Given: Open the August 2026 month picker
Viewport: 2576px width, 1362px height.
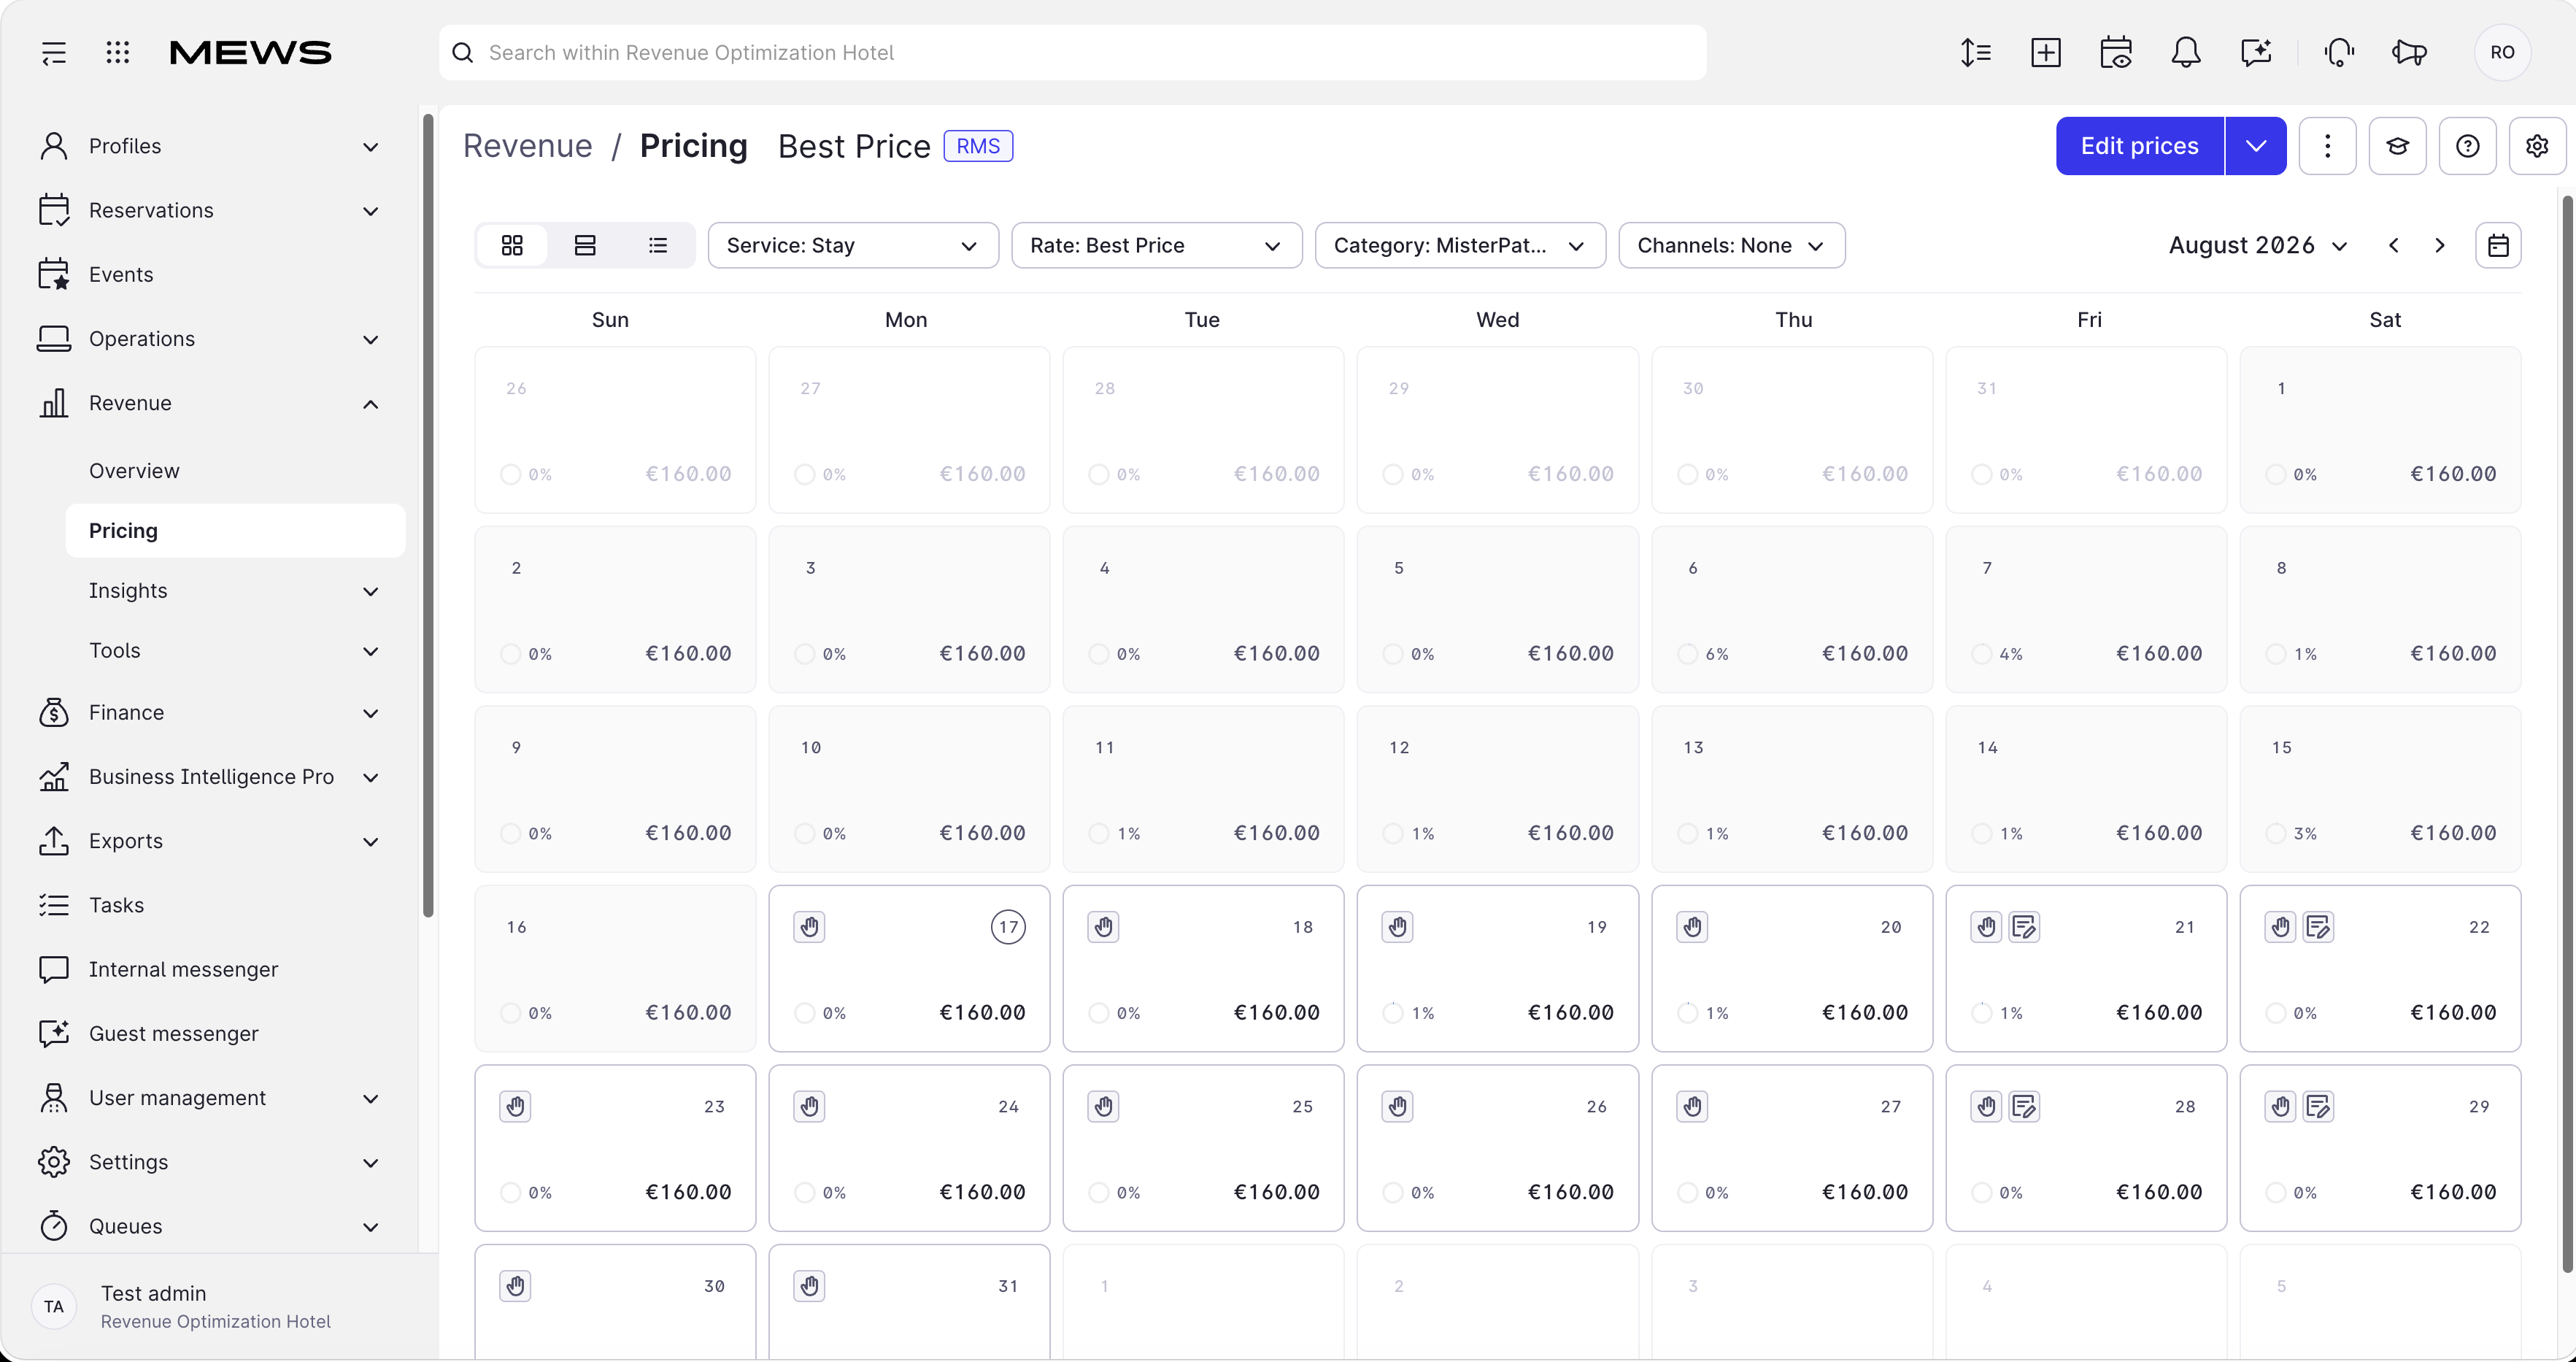Looking at the screenshot, I should click(x=2258, y=245).
